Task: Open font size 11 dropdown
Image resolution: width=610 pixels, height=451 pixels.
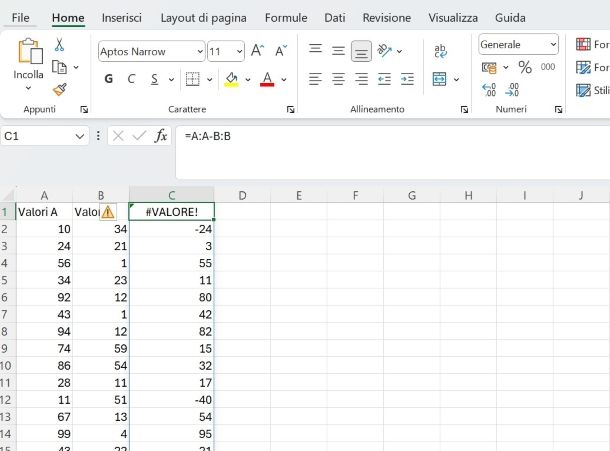Action: 240,51
